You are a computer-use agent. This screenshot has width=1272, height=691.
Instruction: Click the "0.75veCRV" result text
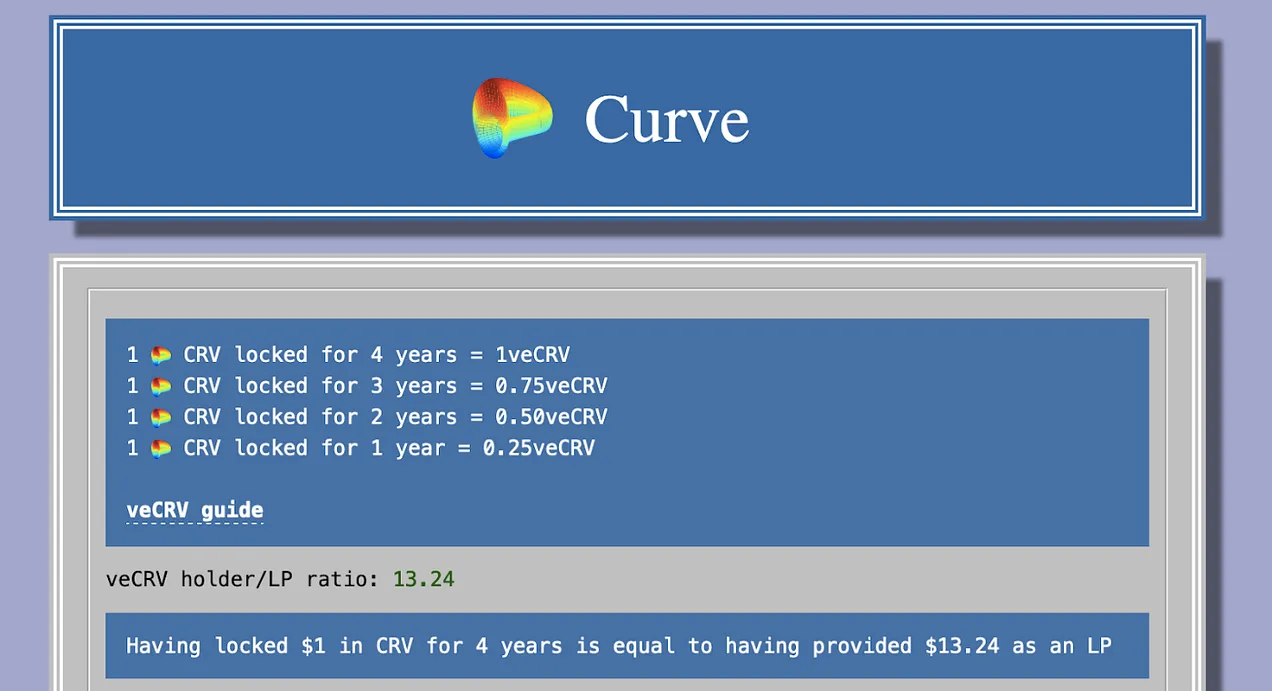(551, 386)
